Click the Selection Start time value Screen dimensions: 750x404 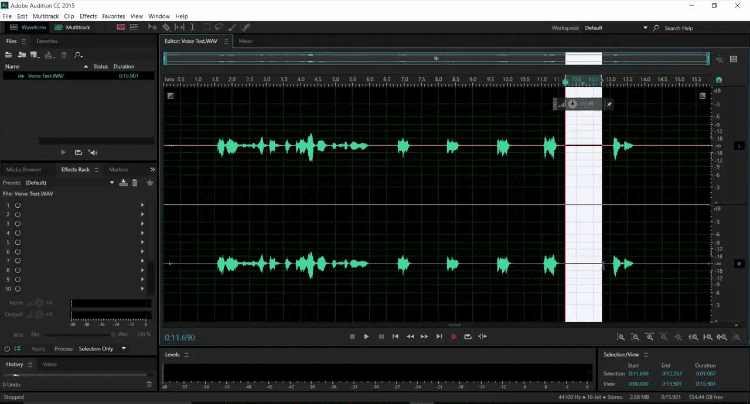[x=639, y=373]
